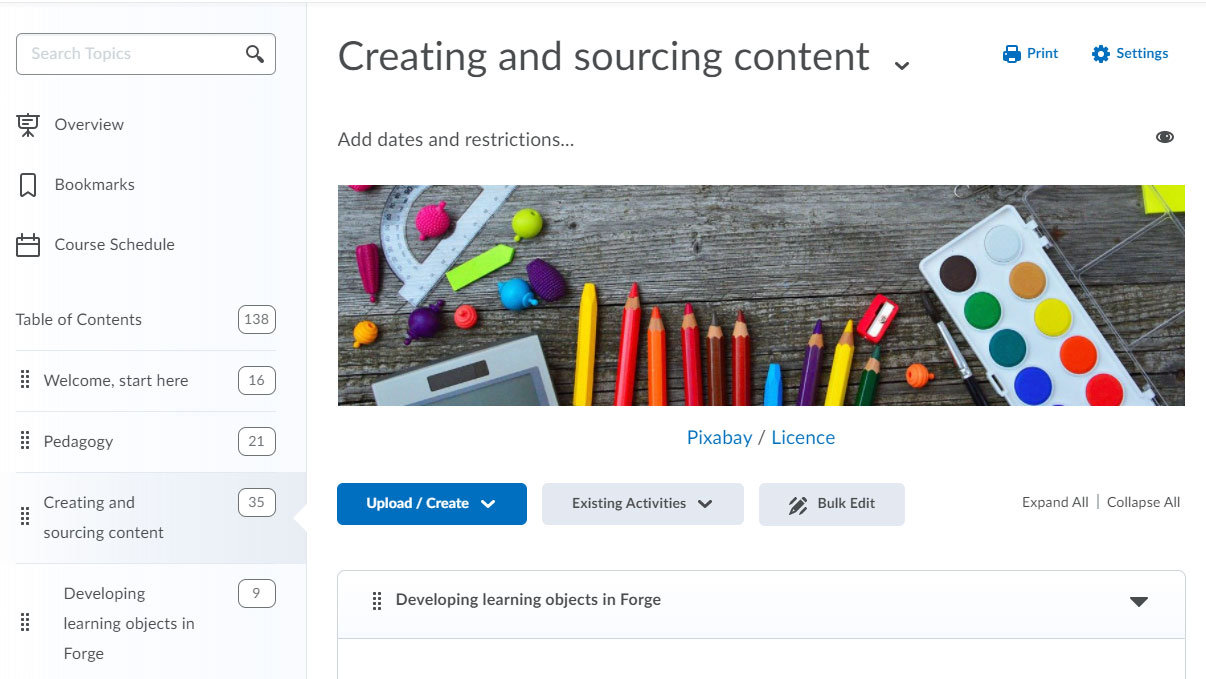Click the art supplies banner image
Image resolution: width=1206 pixels, height=679 pixels.
761,295
